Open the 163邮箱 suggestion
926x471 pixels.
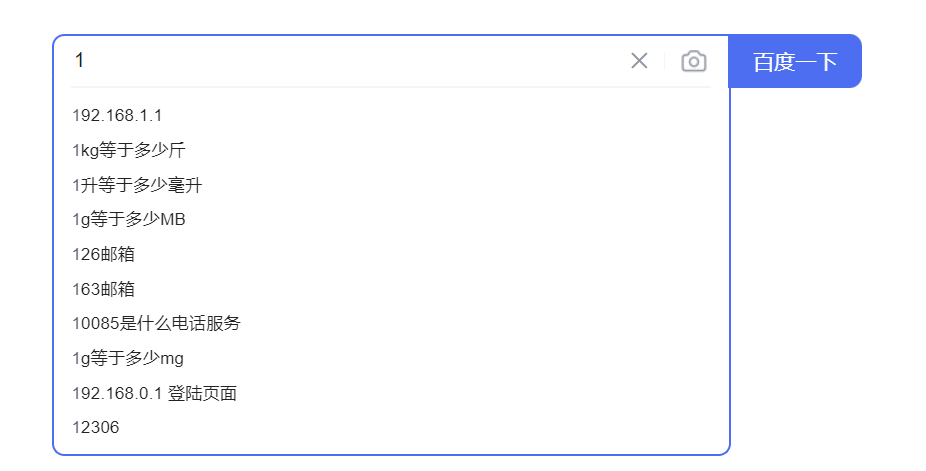pyautogui.click(x=103, y=289)
